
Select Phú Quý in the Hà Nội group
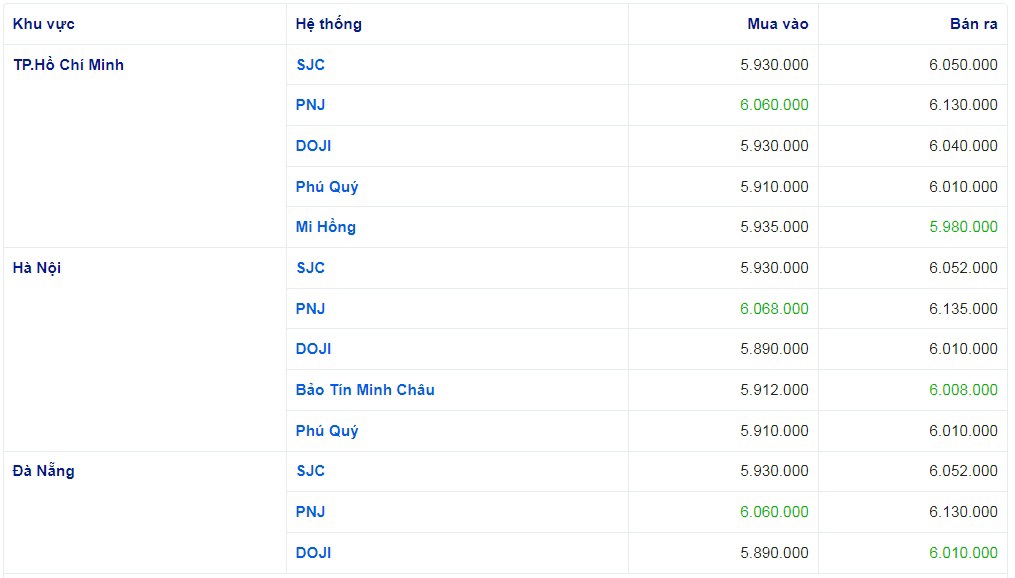tap(327, 431)
